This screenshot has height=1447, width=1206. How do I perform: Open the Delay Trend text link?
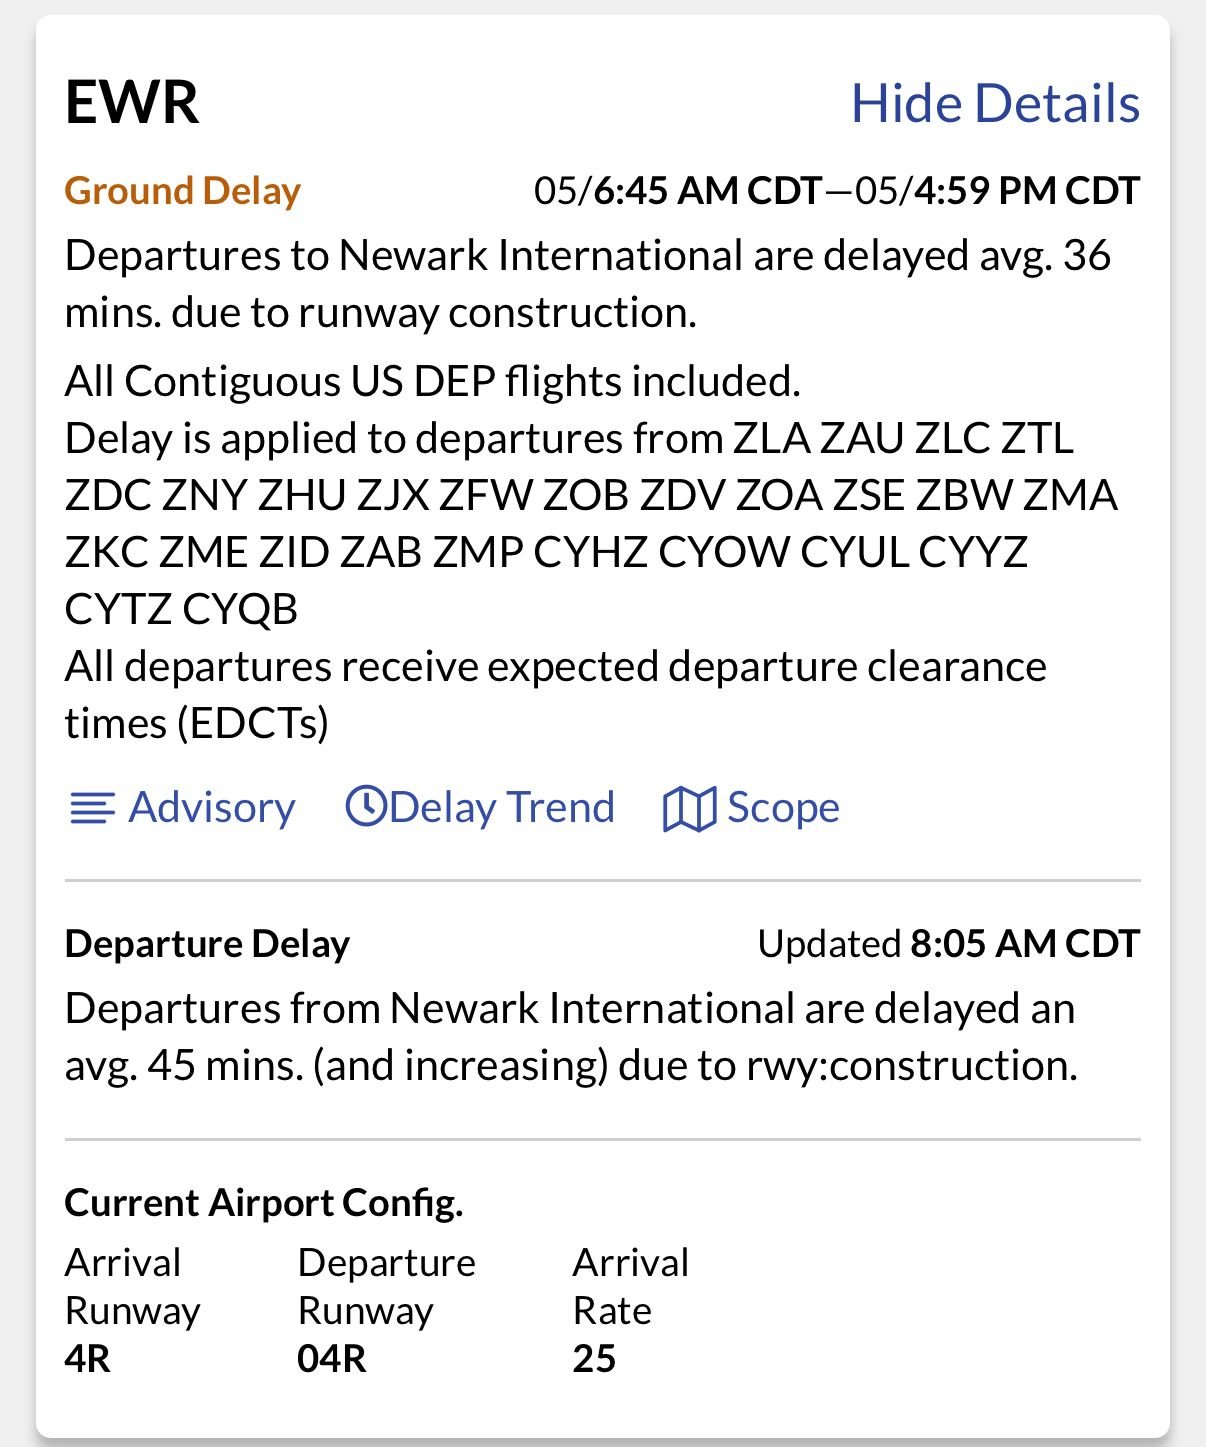coord(502,808)
